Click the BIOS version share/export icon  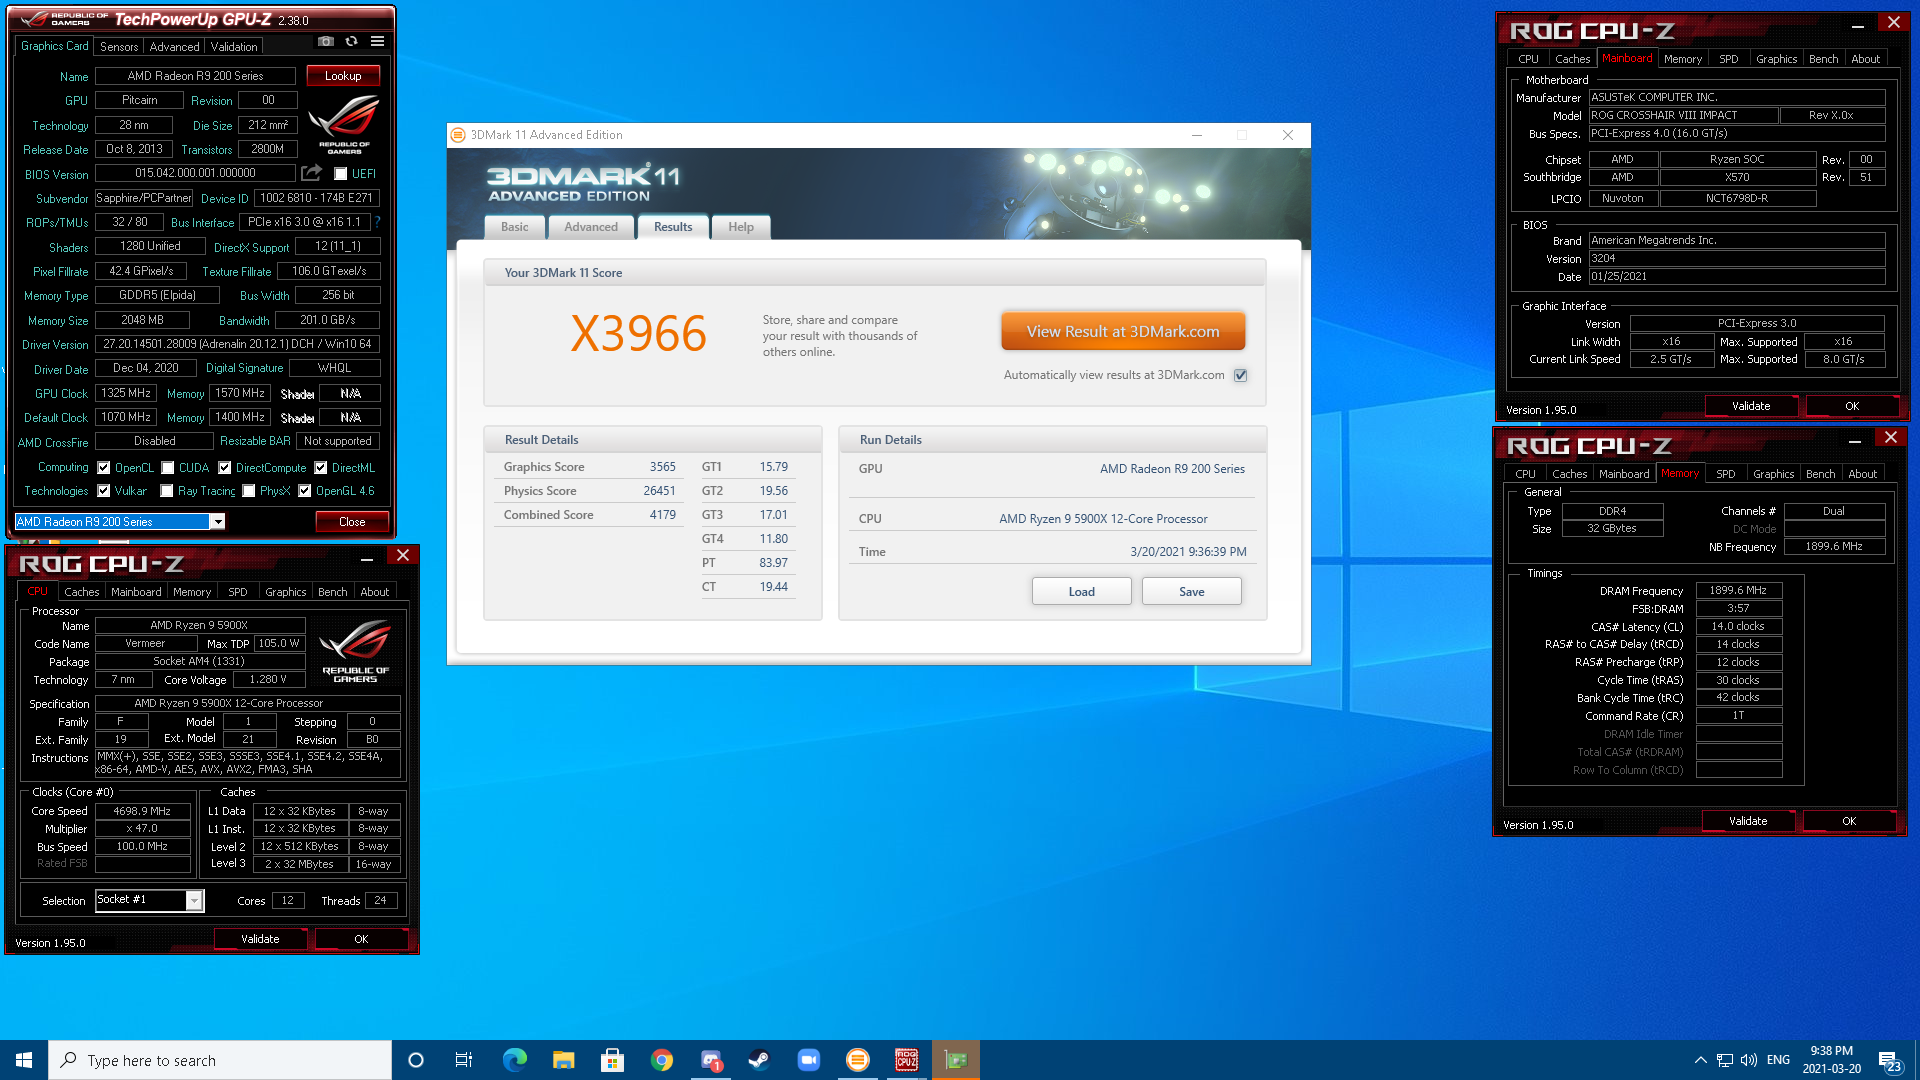tap(311, 173)
